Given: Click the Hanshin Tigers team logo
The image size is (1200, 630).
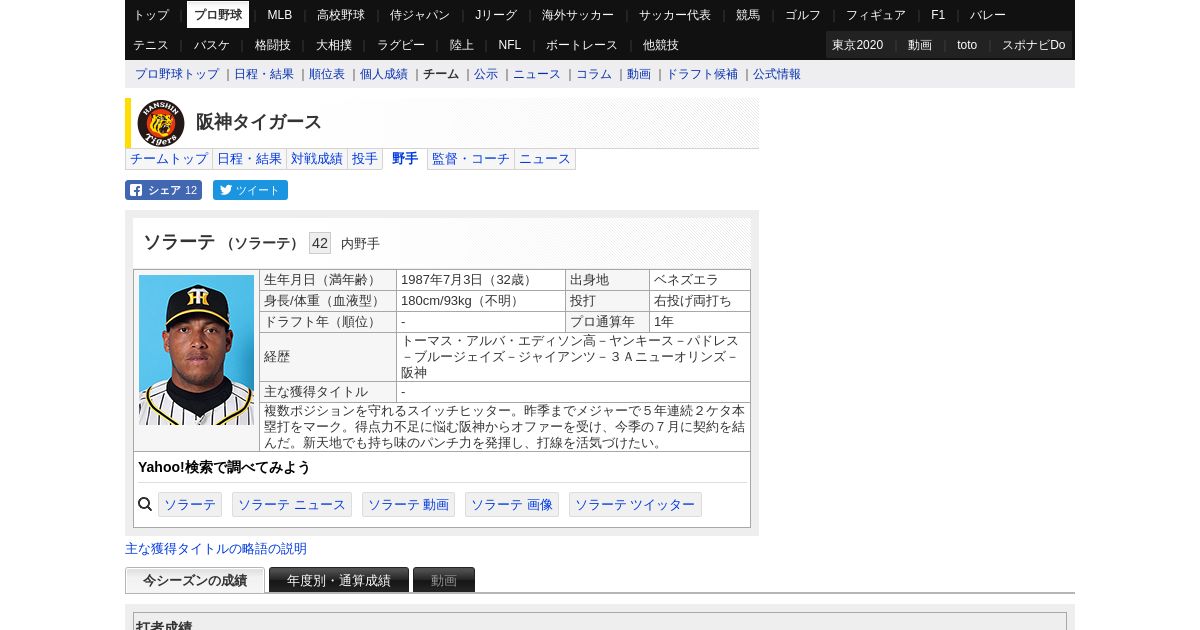Looking at the screenshot, I should click(x=160, y=123).
